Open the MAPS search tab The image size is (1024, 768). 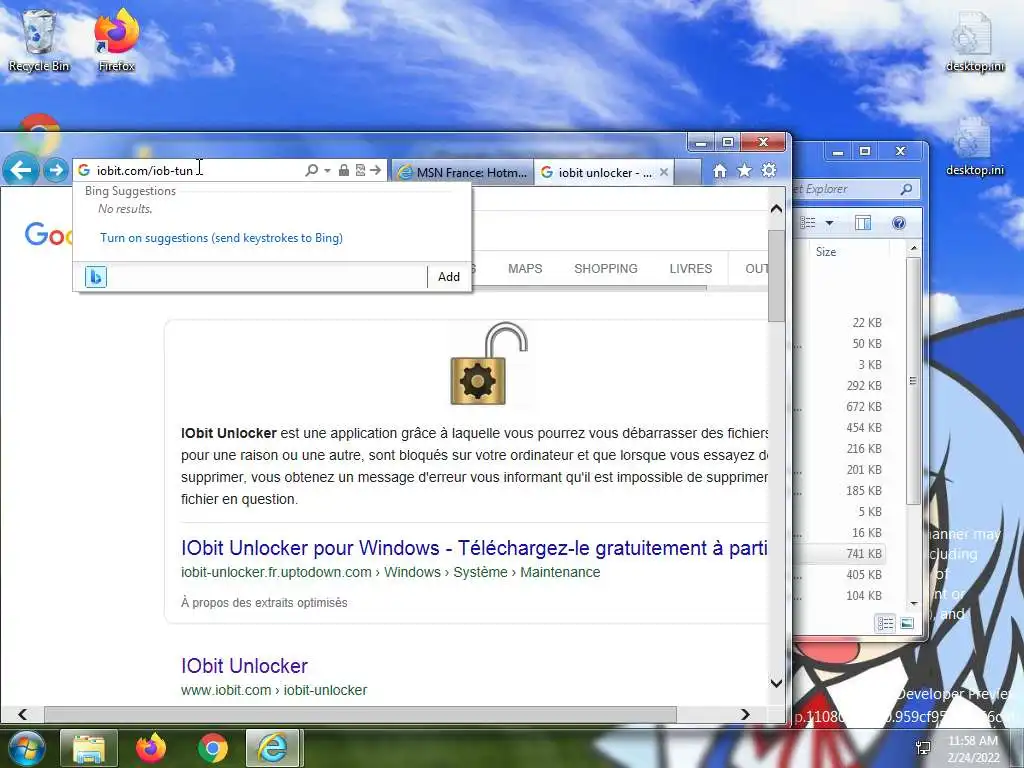[x=525, y=268]
